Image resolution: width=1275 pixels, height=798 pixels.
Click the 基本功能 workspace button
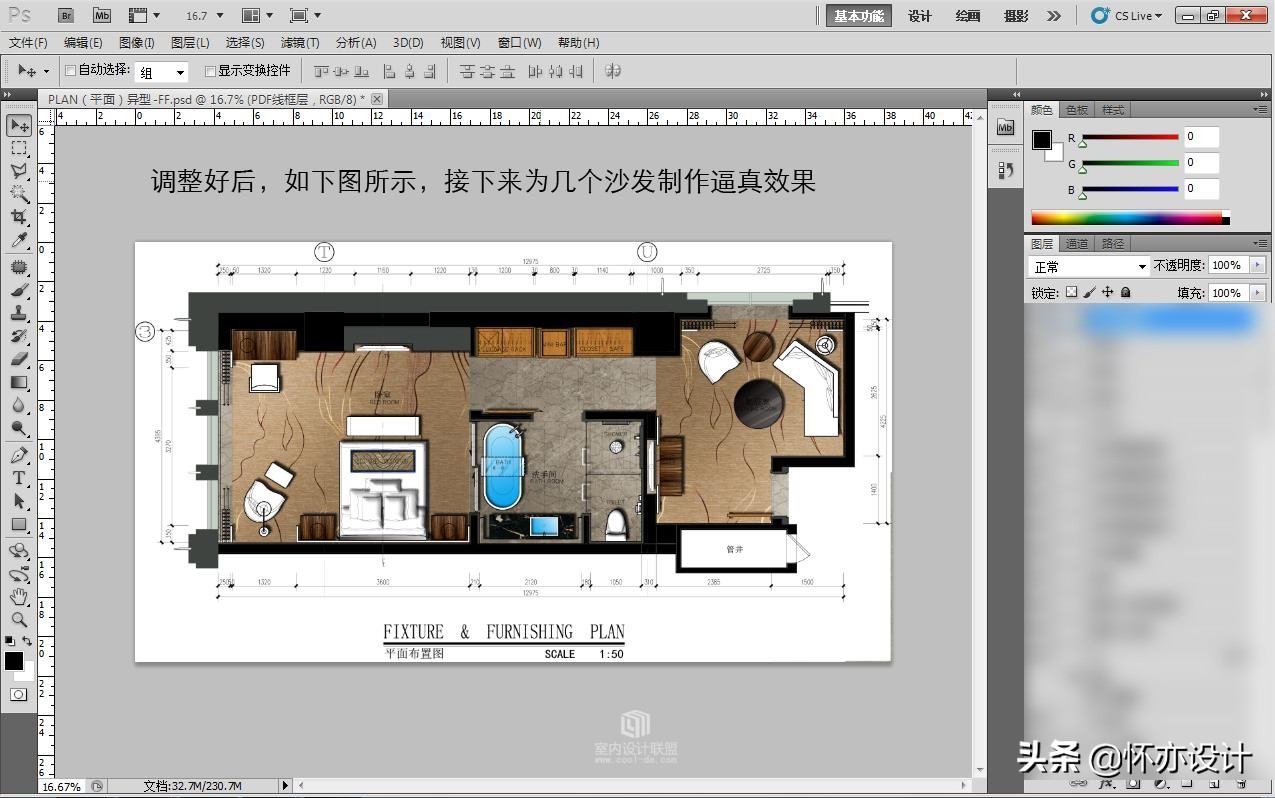857,15
